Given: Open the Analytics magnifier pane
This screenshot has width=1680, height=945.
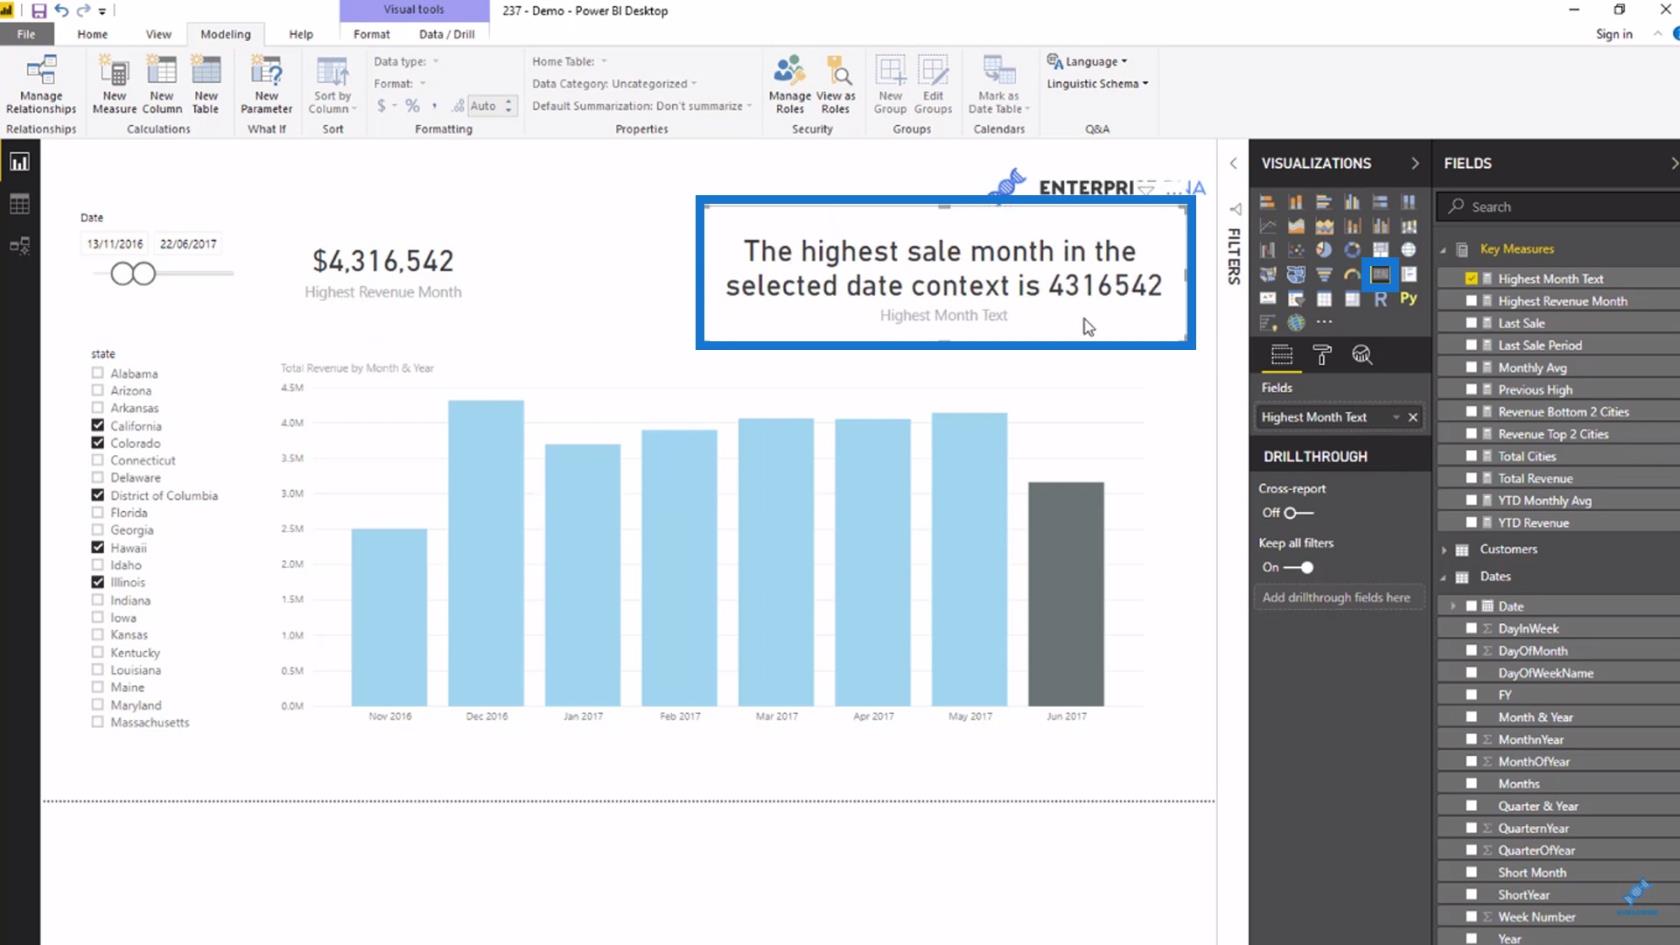Looking at the screenshot, I should pyautogui.click(x=1362, y=355).
